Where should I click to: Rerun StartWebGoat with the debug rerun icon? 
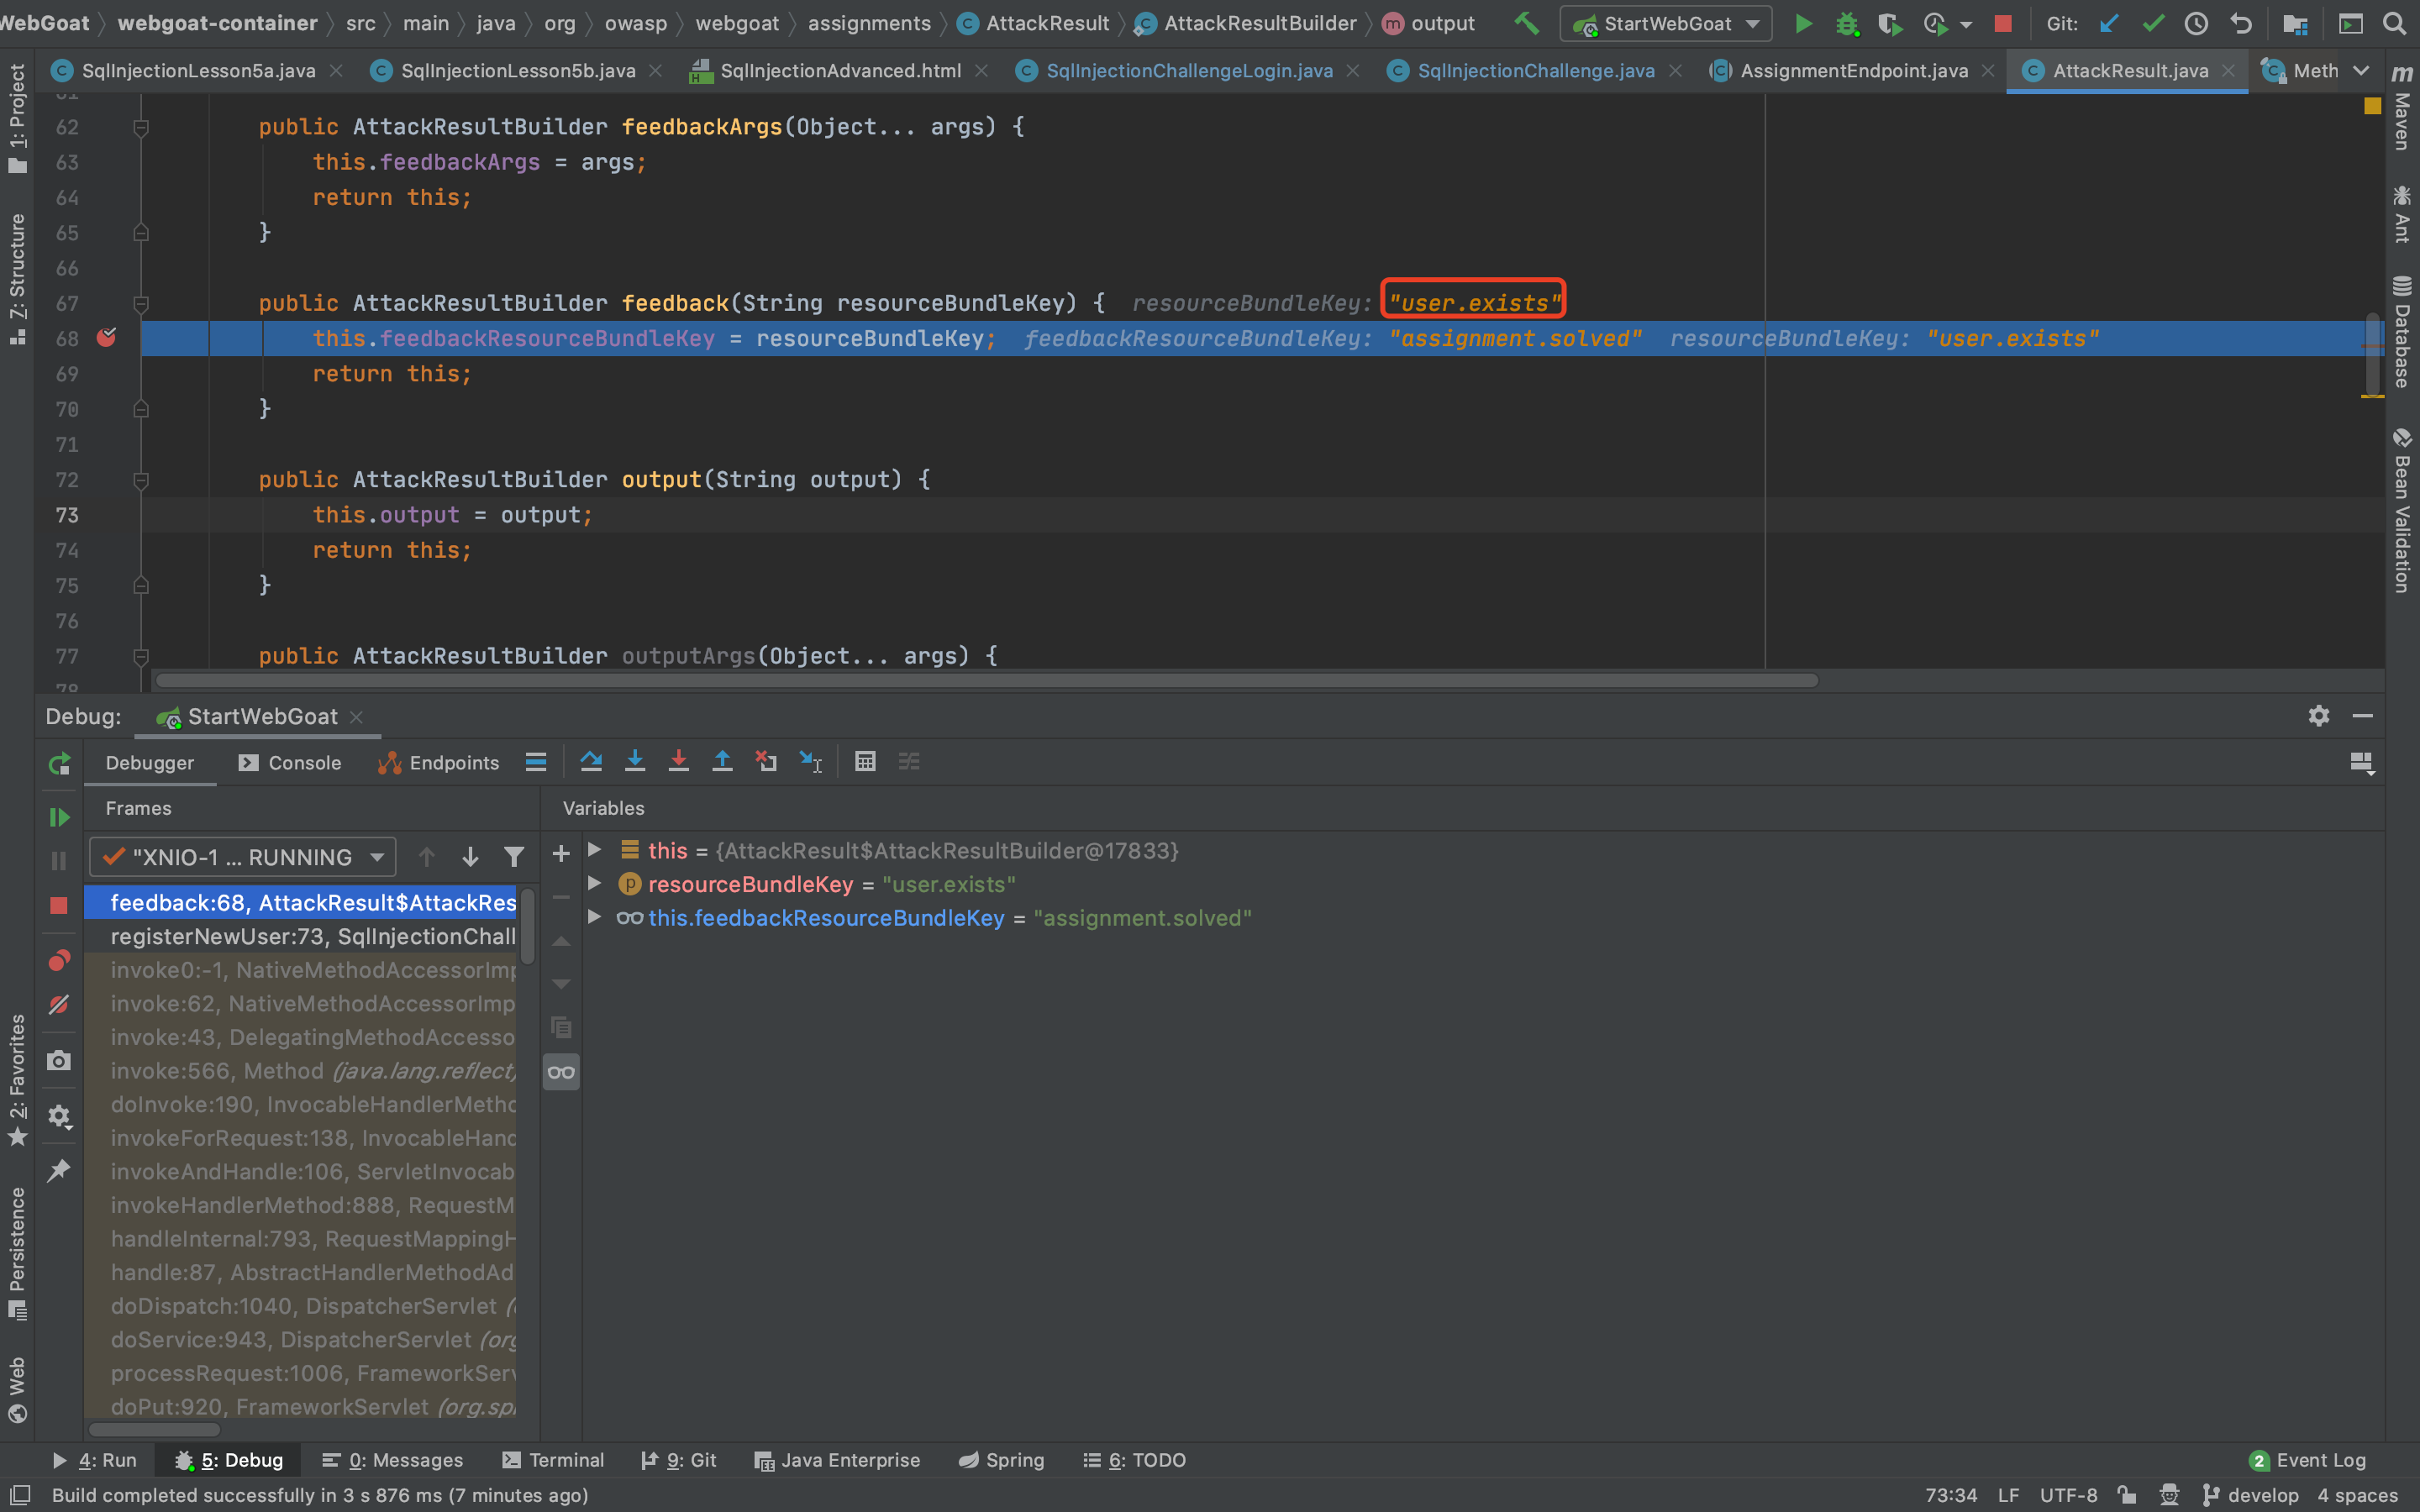click(x=59, y=764)
